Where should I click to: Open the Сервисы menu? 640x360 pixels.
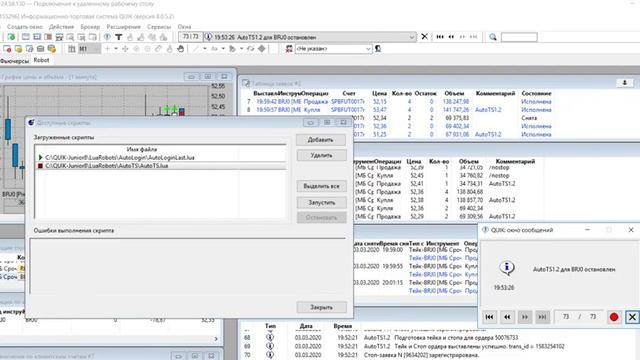159,27
